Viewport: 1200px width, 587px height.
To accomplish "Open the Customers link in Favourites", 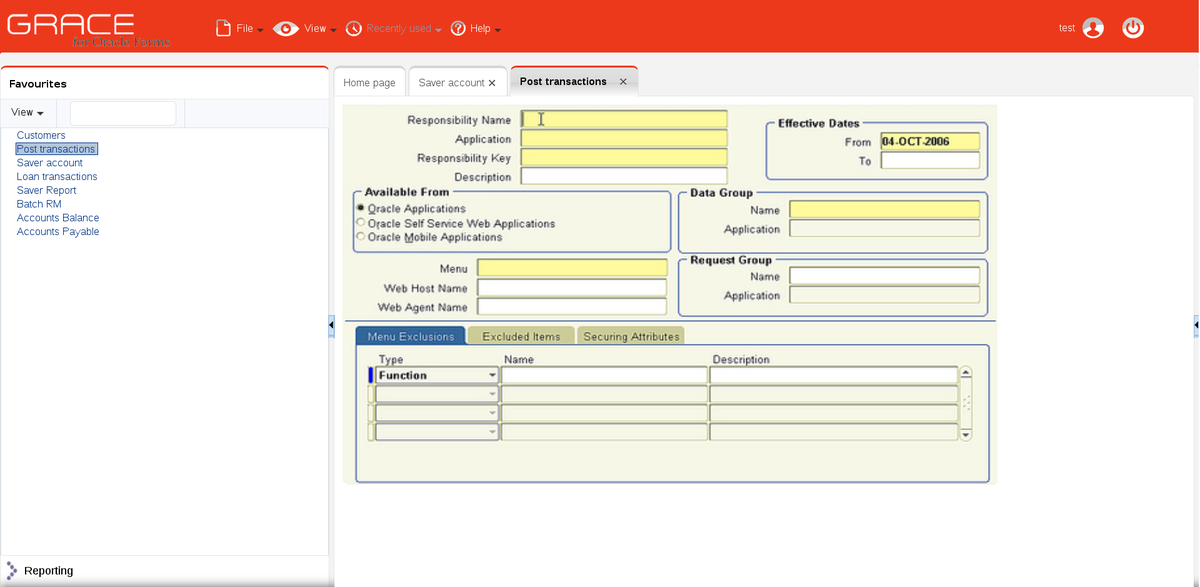I will pos(40,135).
